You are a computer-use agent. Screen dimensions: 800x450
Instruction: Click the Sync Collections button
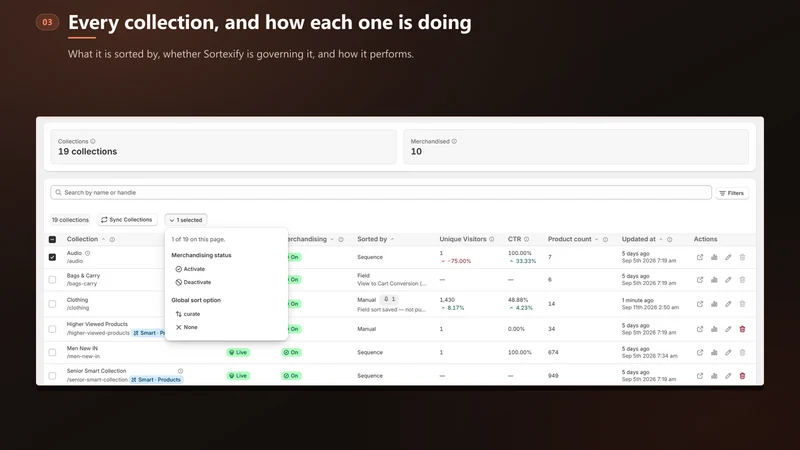127,220
